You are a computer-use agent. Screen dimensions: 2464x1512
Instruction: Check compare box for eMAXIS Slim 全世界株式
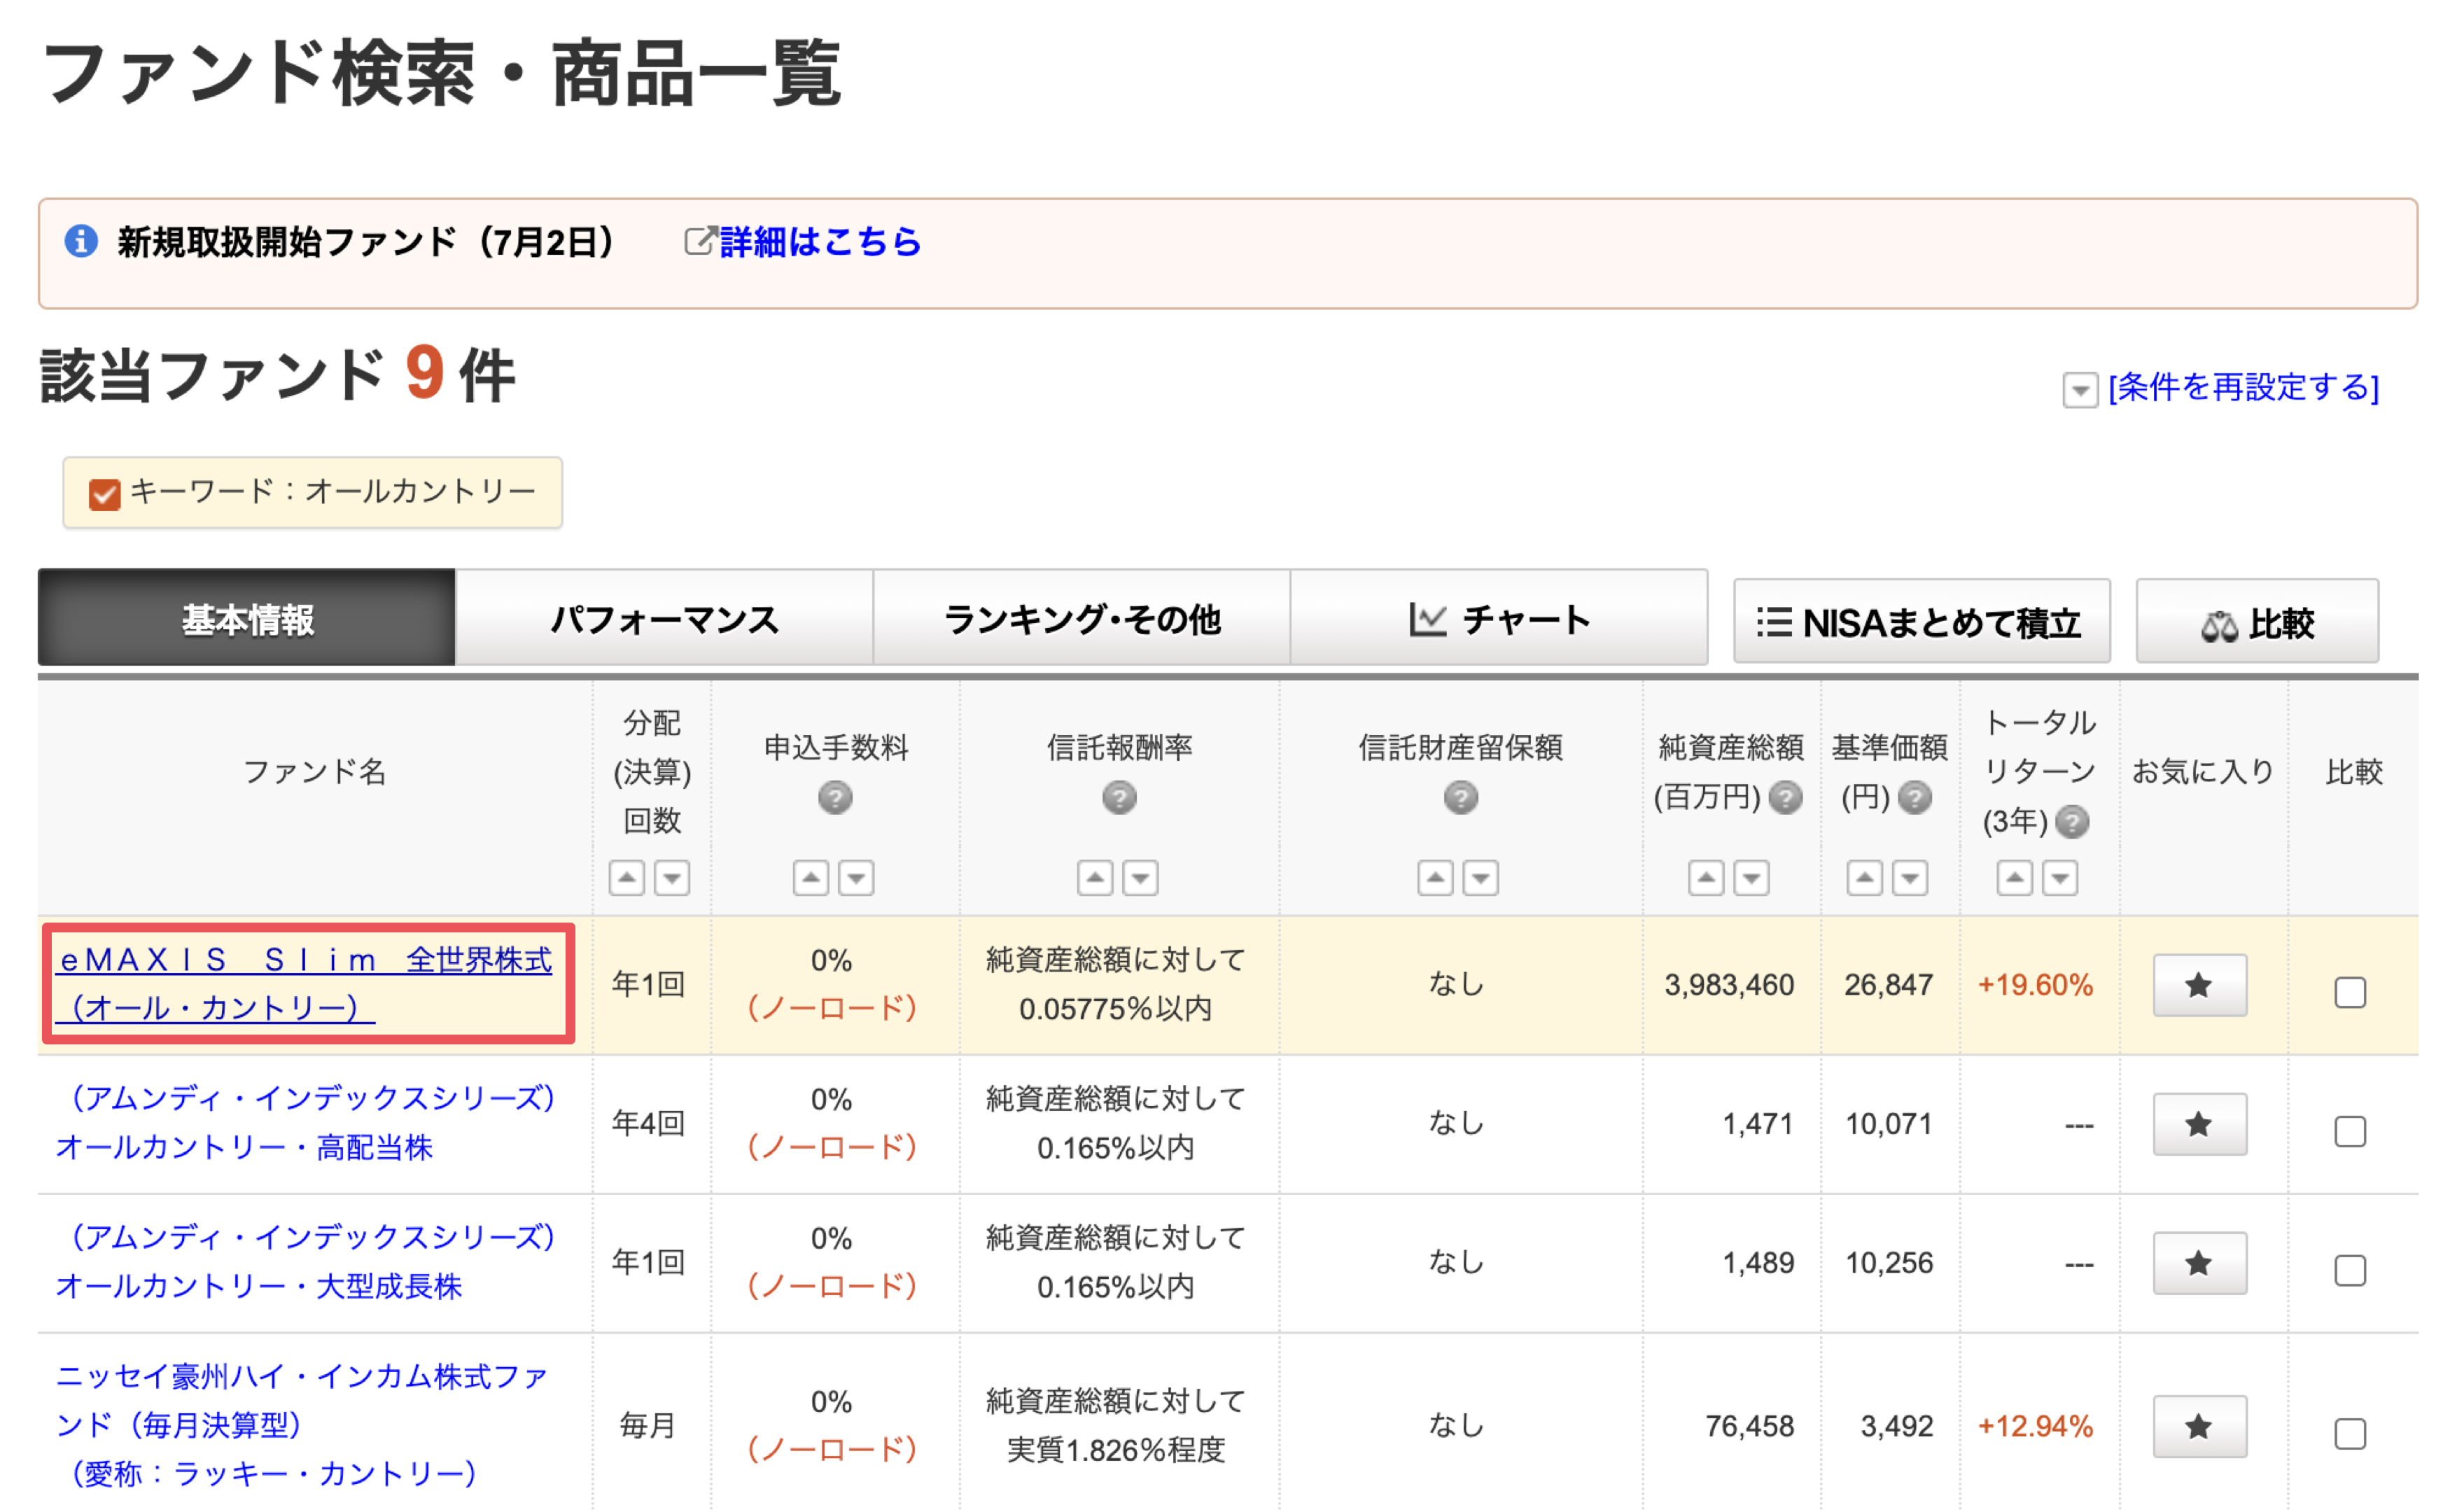[x=2349, y=992]
